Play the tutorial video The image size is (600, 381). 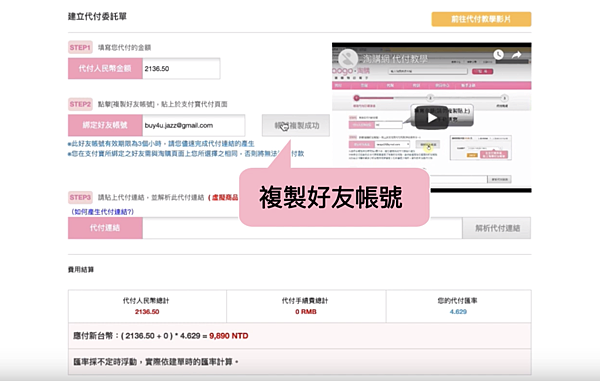432,117
